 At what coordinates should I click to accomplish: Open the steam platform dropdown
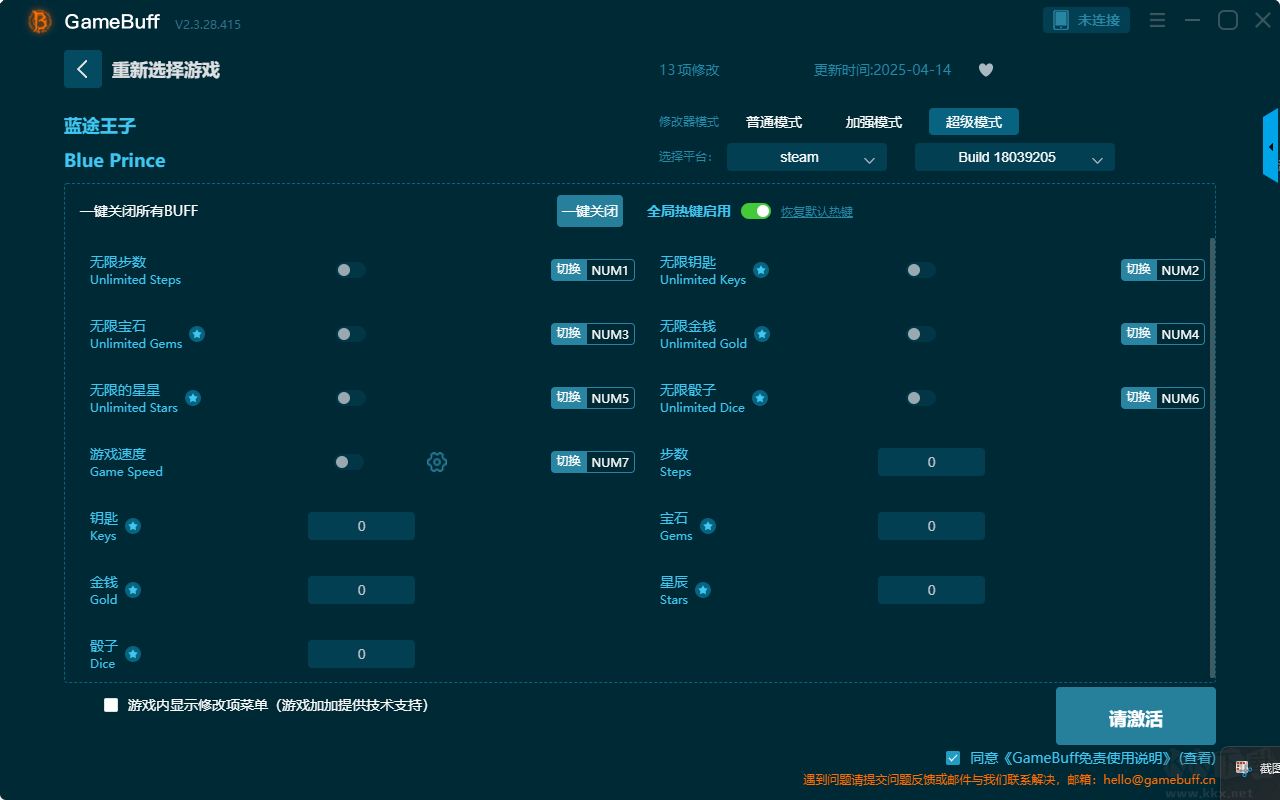(807, 157)
